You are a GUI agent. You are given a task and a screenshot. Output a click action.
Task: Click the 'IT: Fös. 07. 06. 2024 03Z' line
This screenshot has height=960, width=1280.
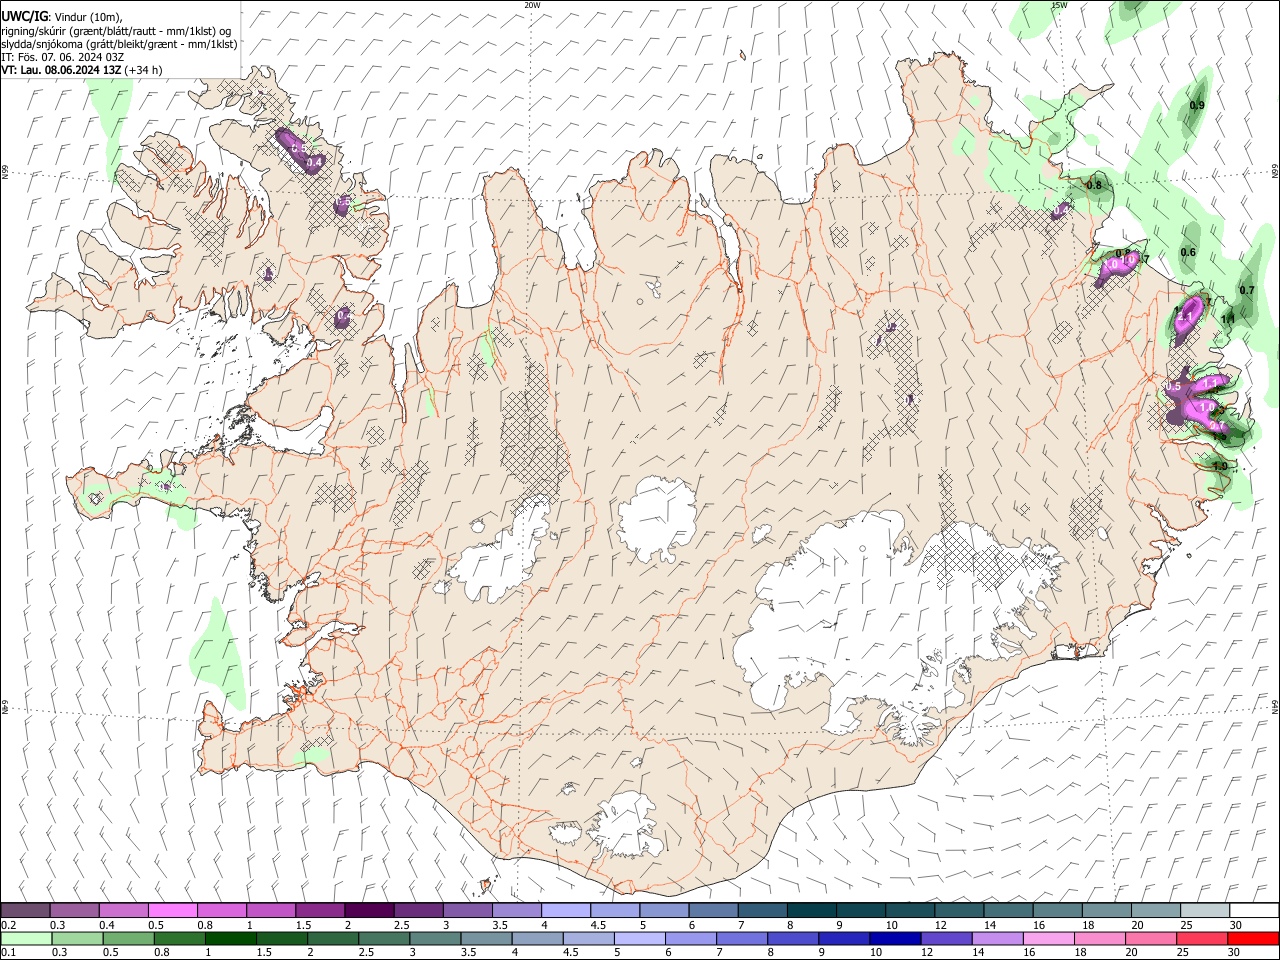(x=62, y=57)
